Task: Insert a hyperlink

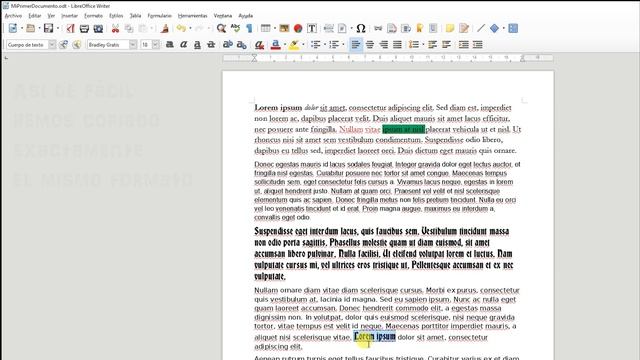Action: click(x=378, y=28)
